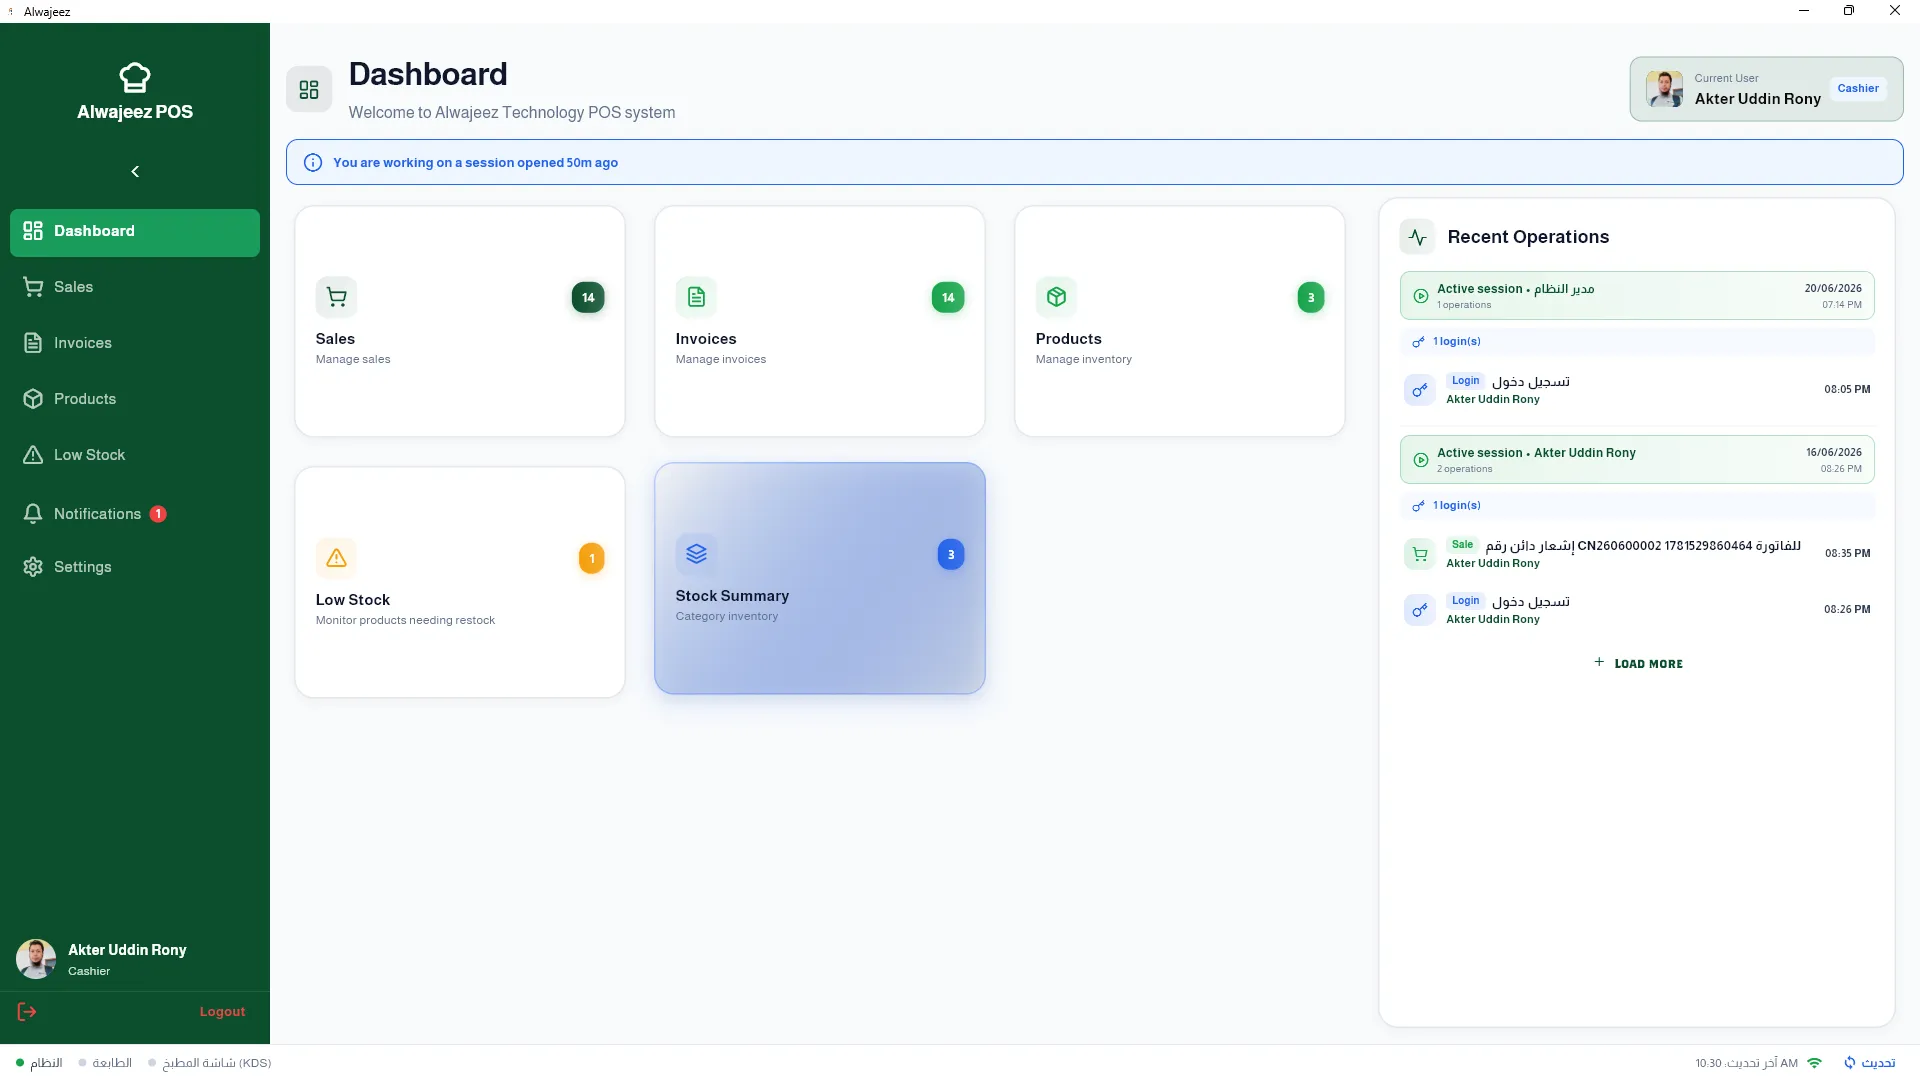This screenshot has width=1920, height=1080.
Task: Go to Sales in the sidebar
Action: (135, 288)
